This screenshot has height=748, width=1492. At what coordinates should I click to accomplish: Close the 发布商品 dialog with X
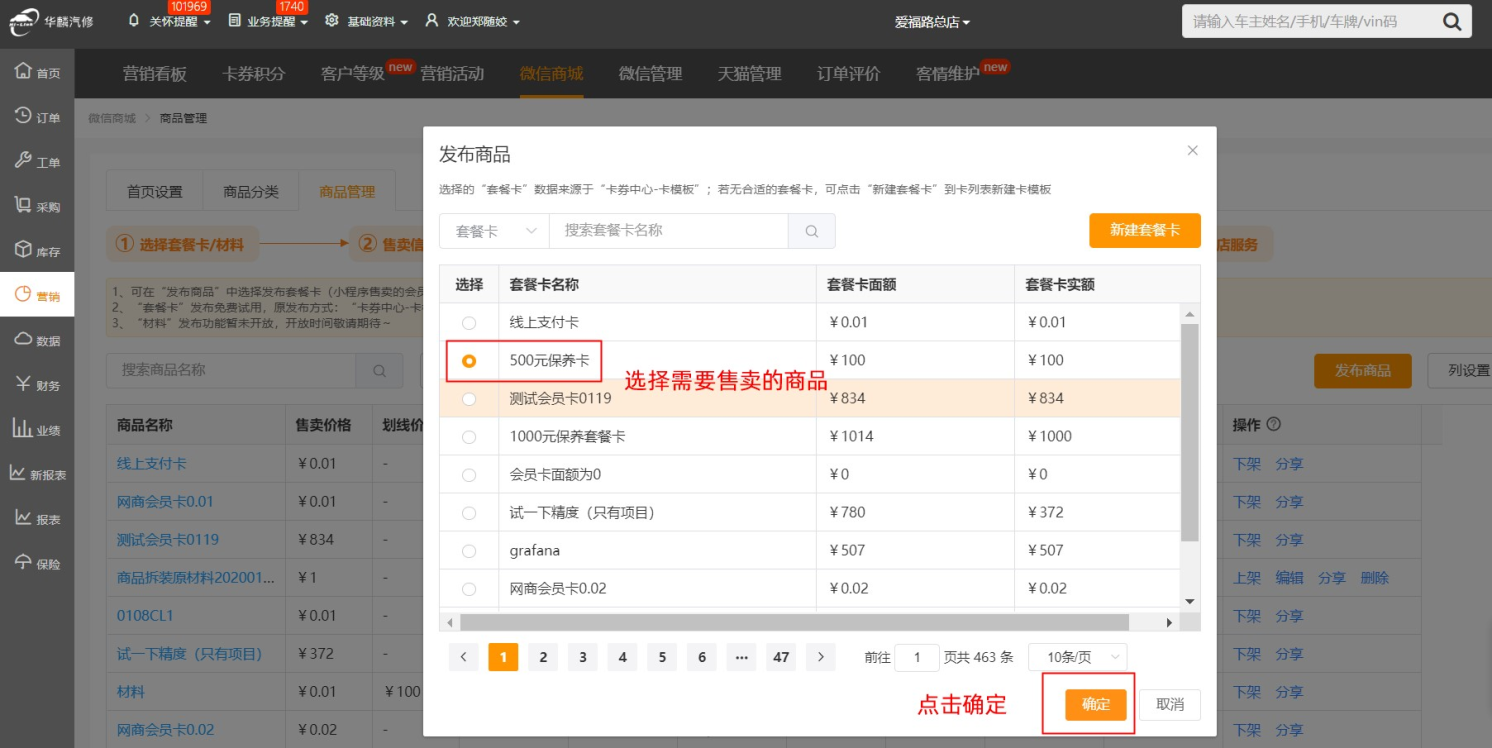click(1192, 151)
